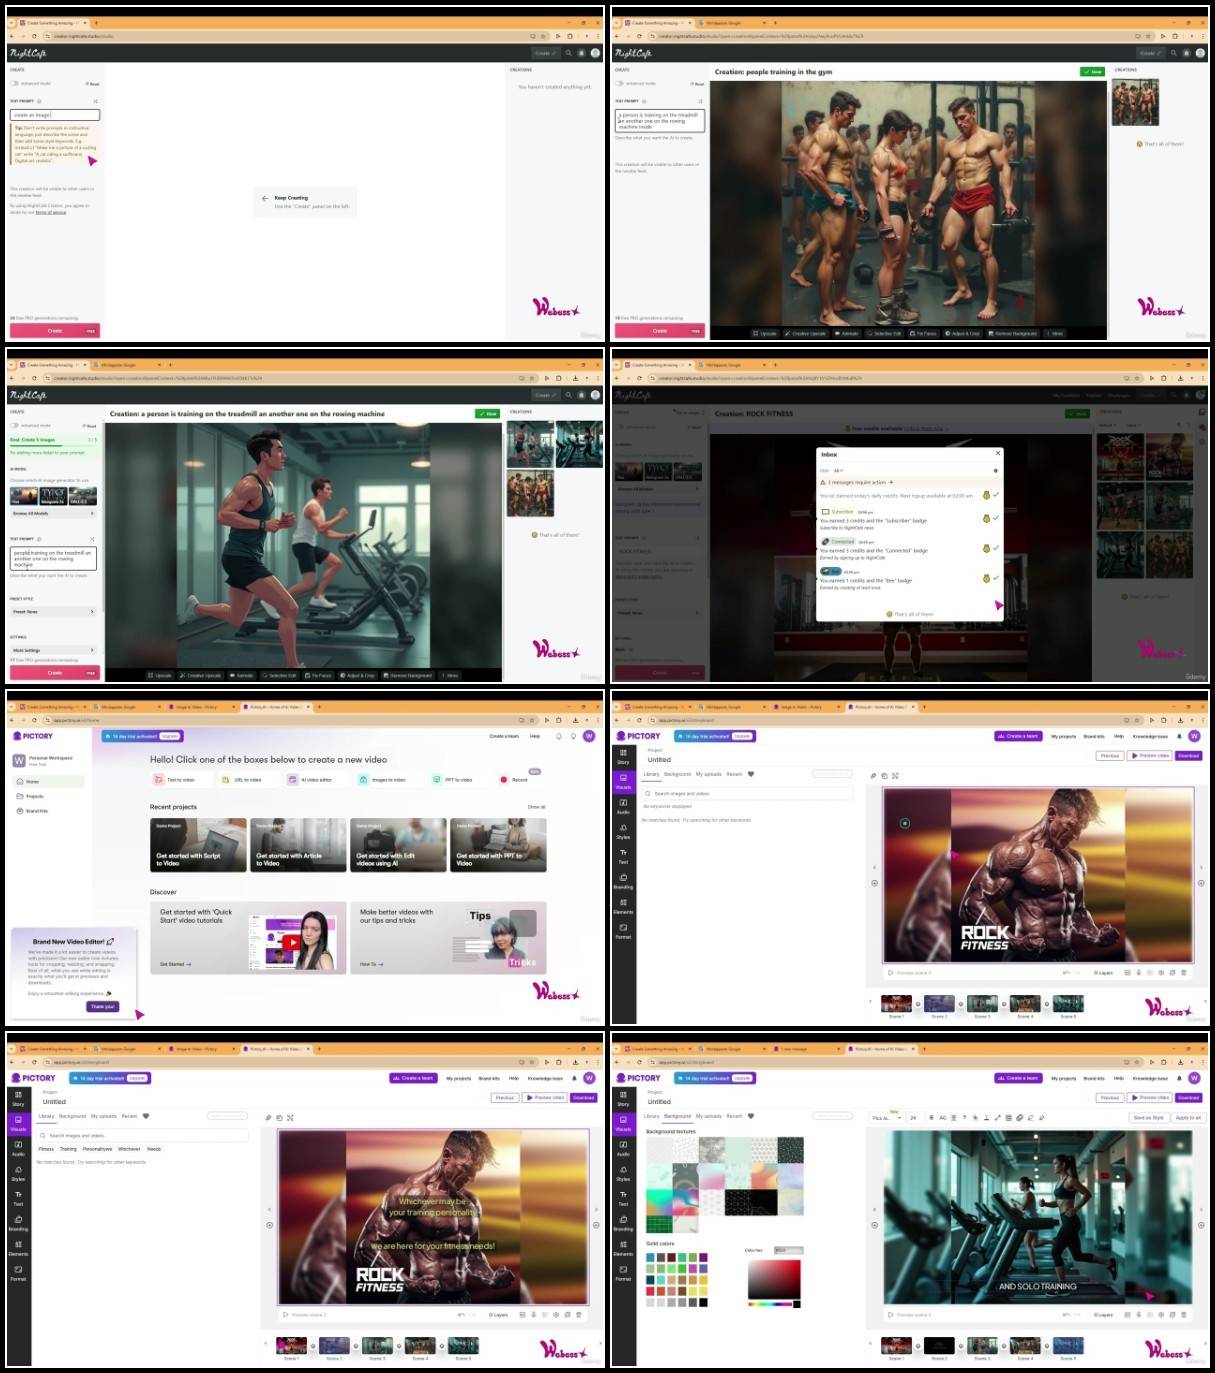Screen dimensions: 1215x1373
Task: Click Apply to all in the Background textures editor
Action: pyautogui.click(x=1188, y=1118)
